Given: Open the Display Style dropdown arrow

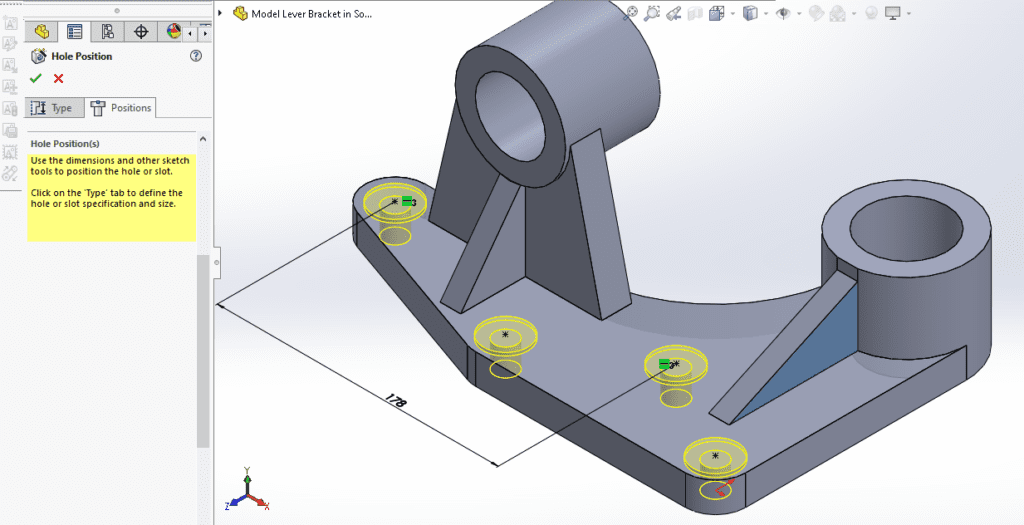Looking at the screenshot, I should coord(765,13).
